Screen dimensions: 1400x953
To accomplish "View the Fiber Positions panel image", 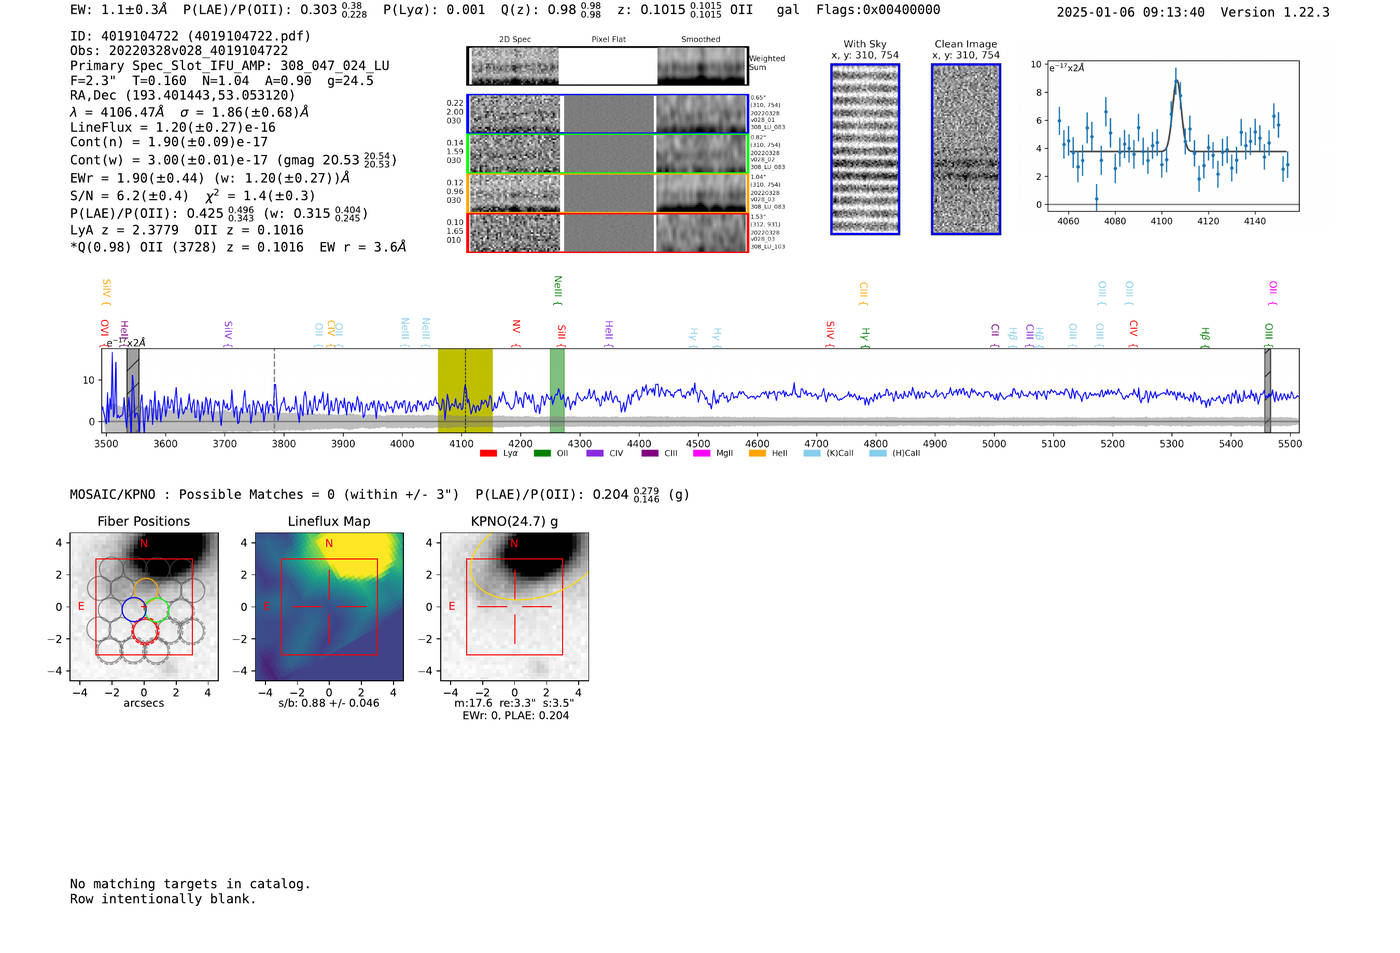I will [144, 607].
